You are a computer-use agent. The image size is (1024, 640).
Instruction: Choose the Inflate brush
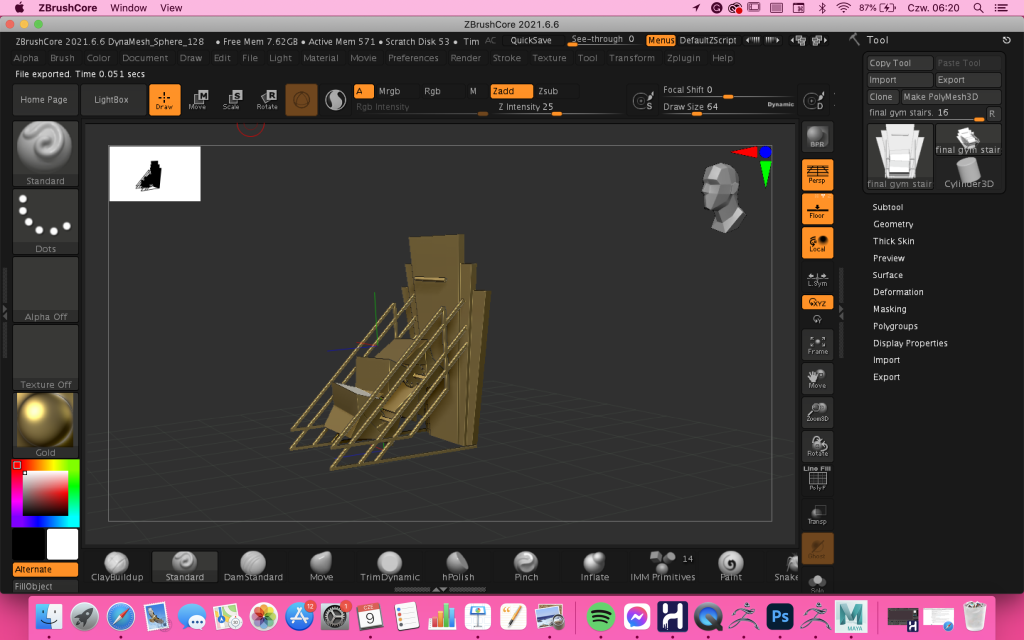click(594, 566)
